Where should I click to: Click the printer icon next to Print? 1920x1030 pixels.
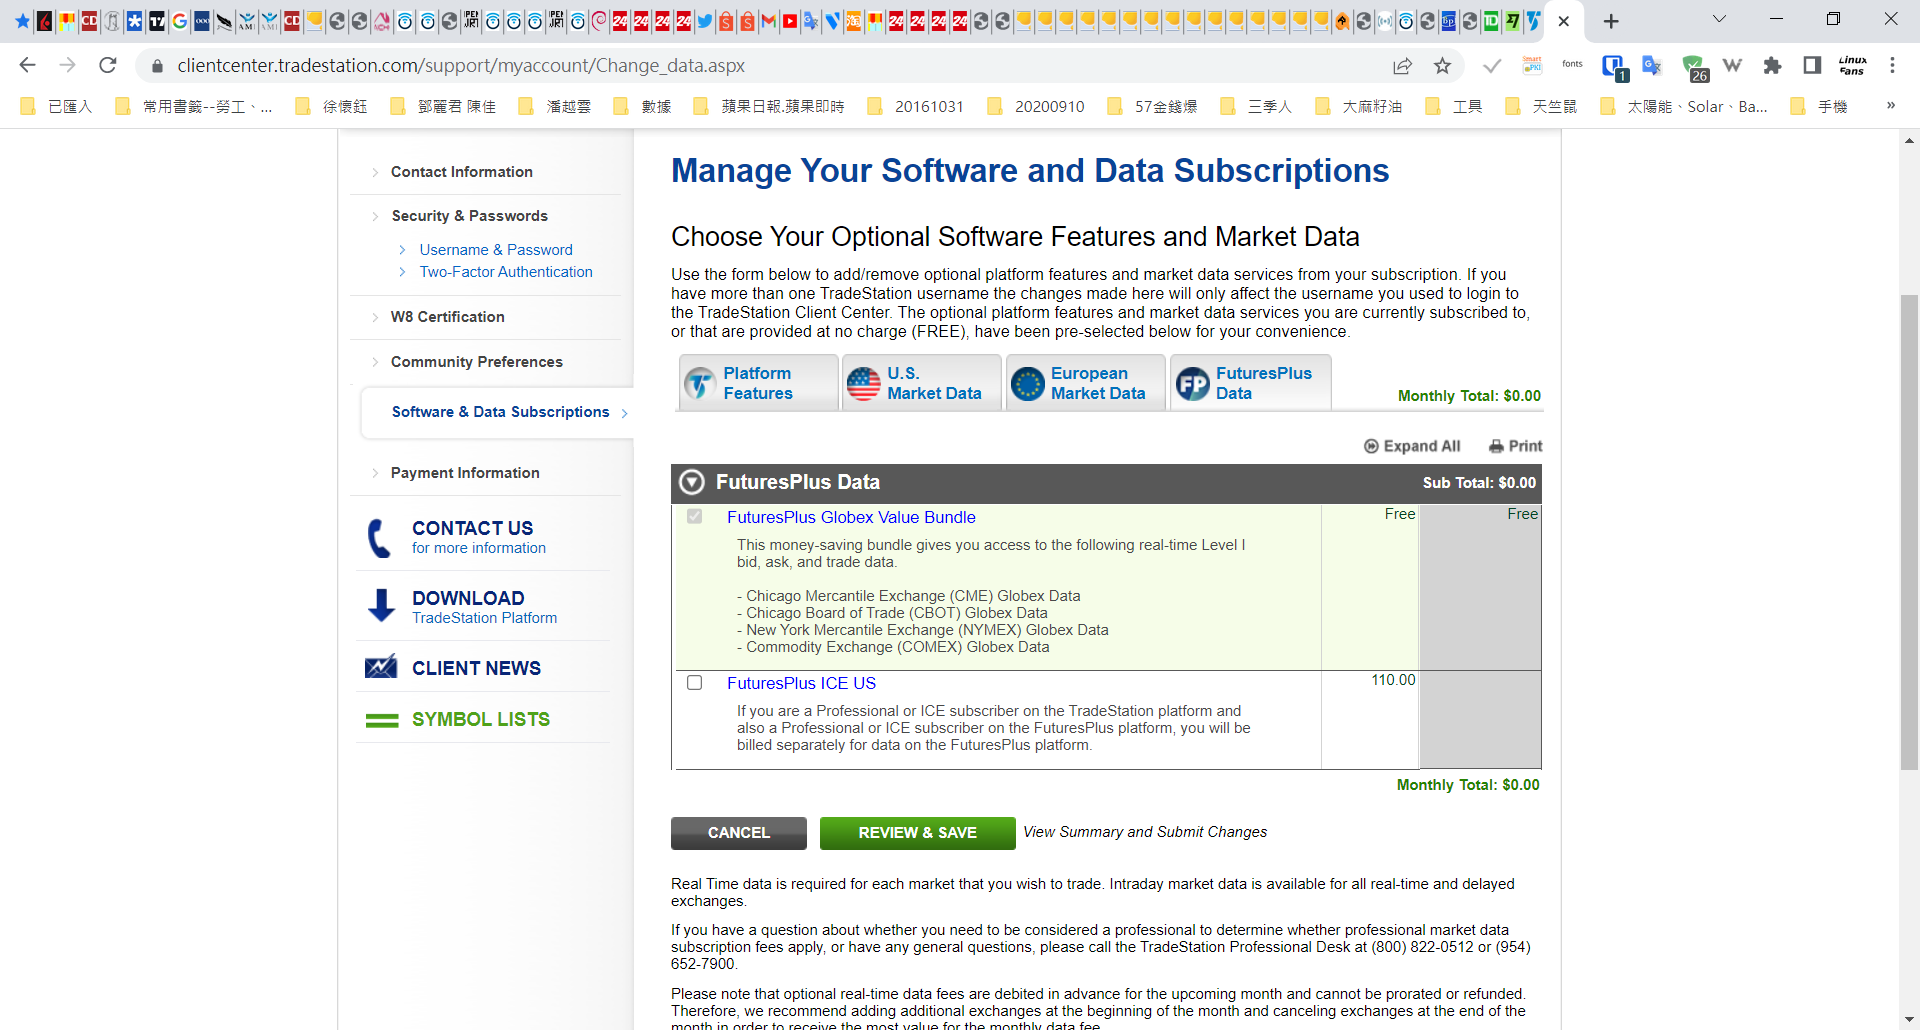pyautogui.click(x=1497, y=446)
